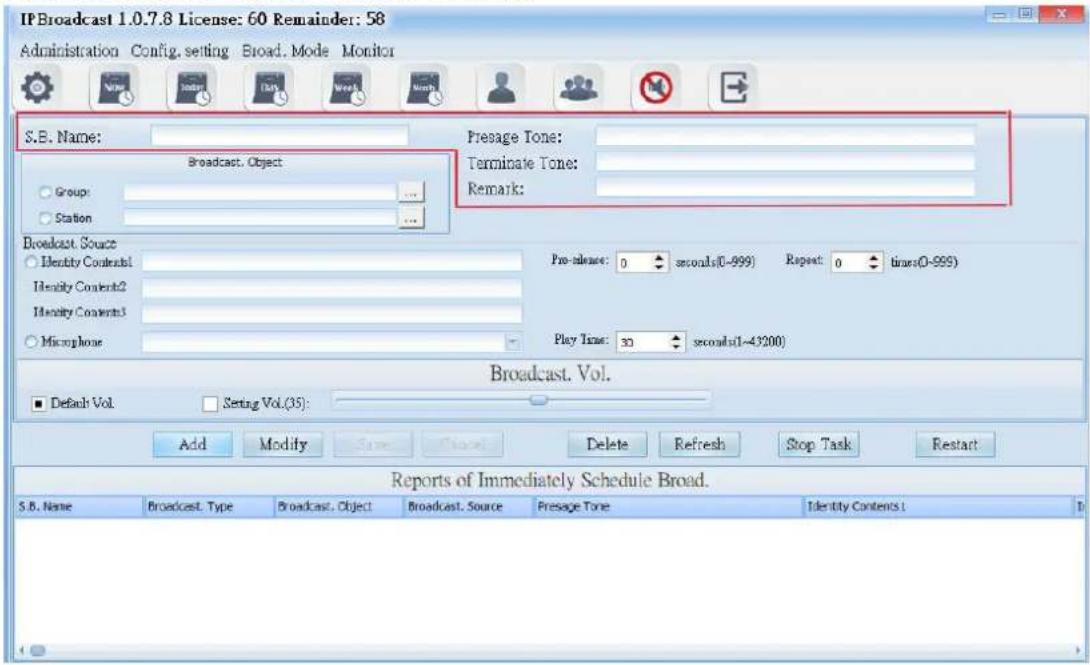Viewport: 1090px width, 665px height.
Task: Sort by Broadcast. Type column header
Action: [209, 507]
